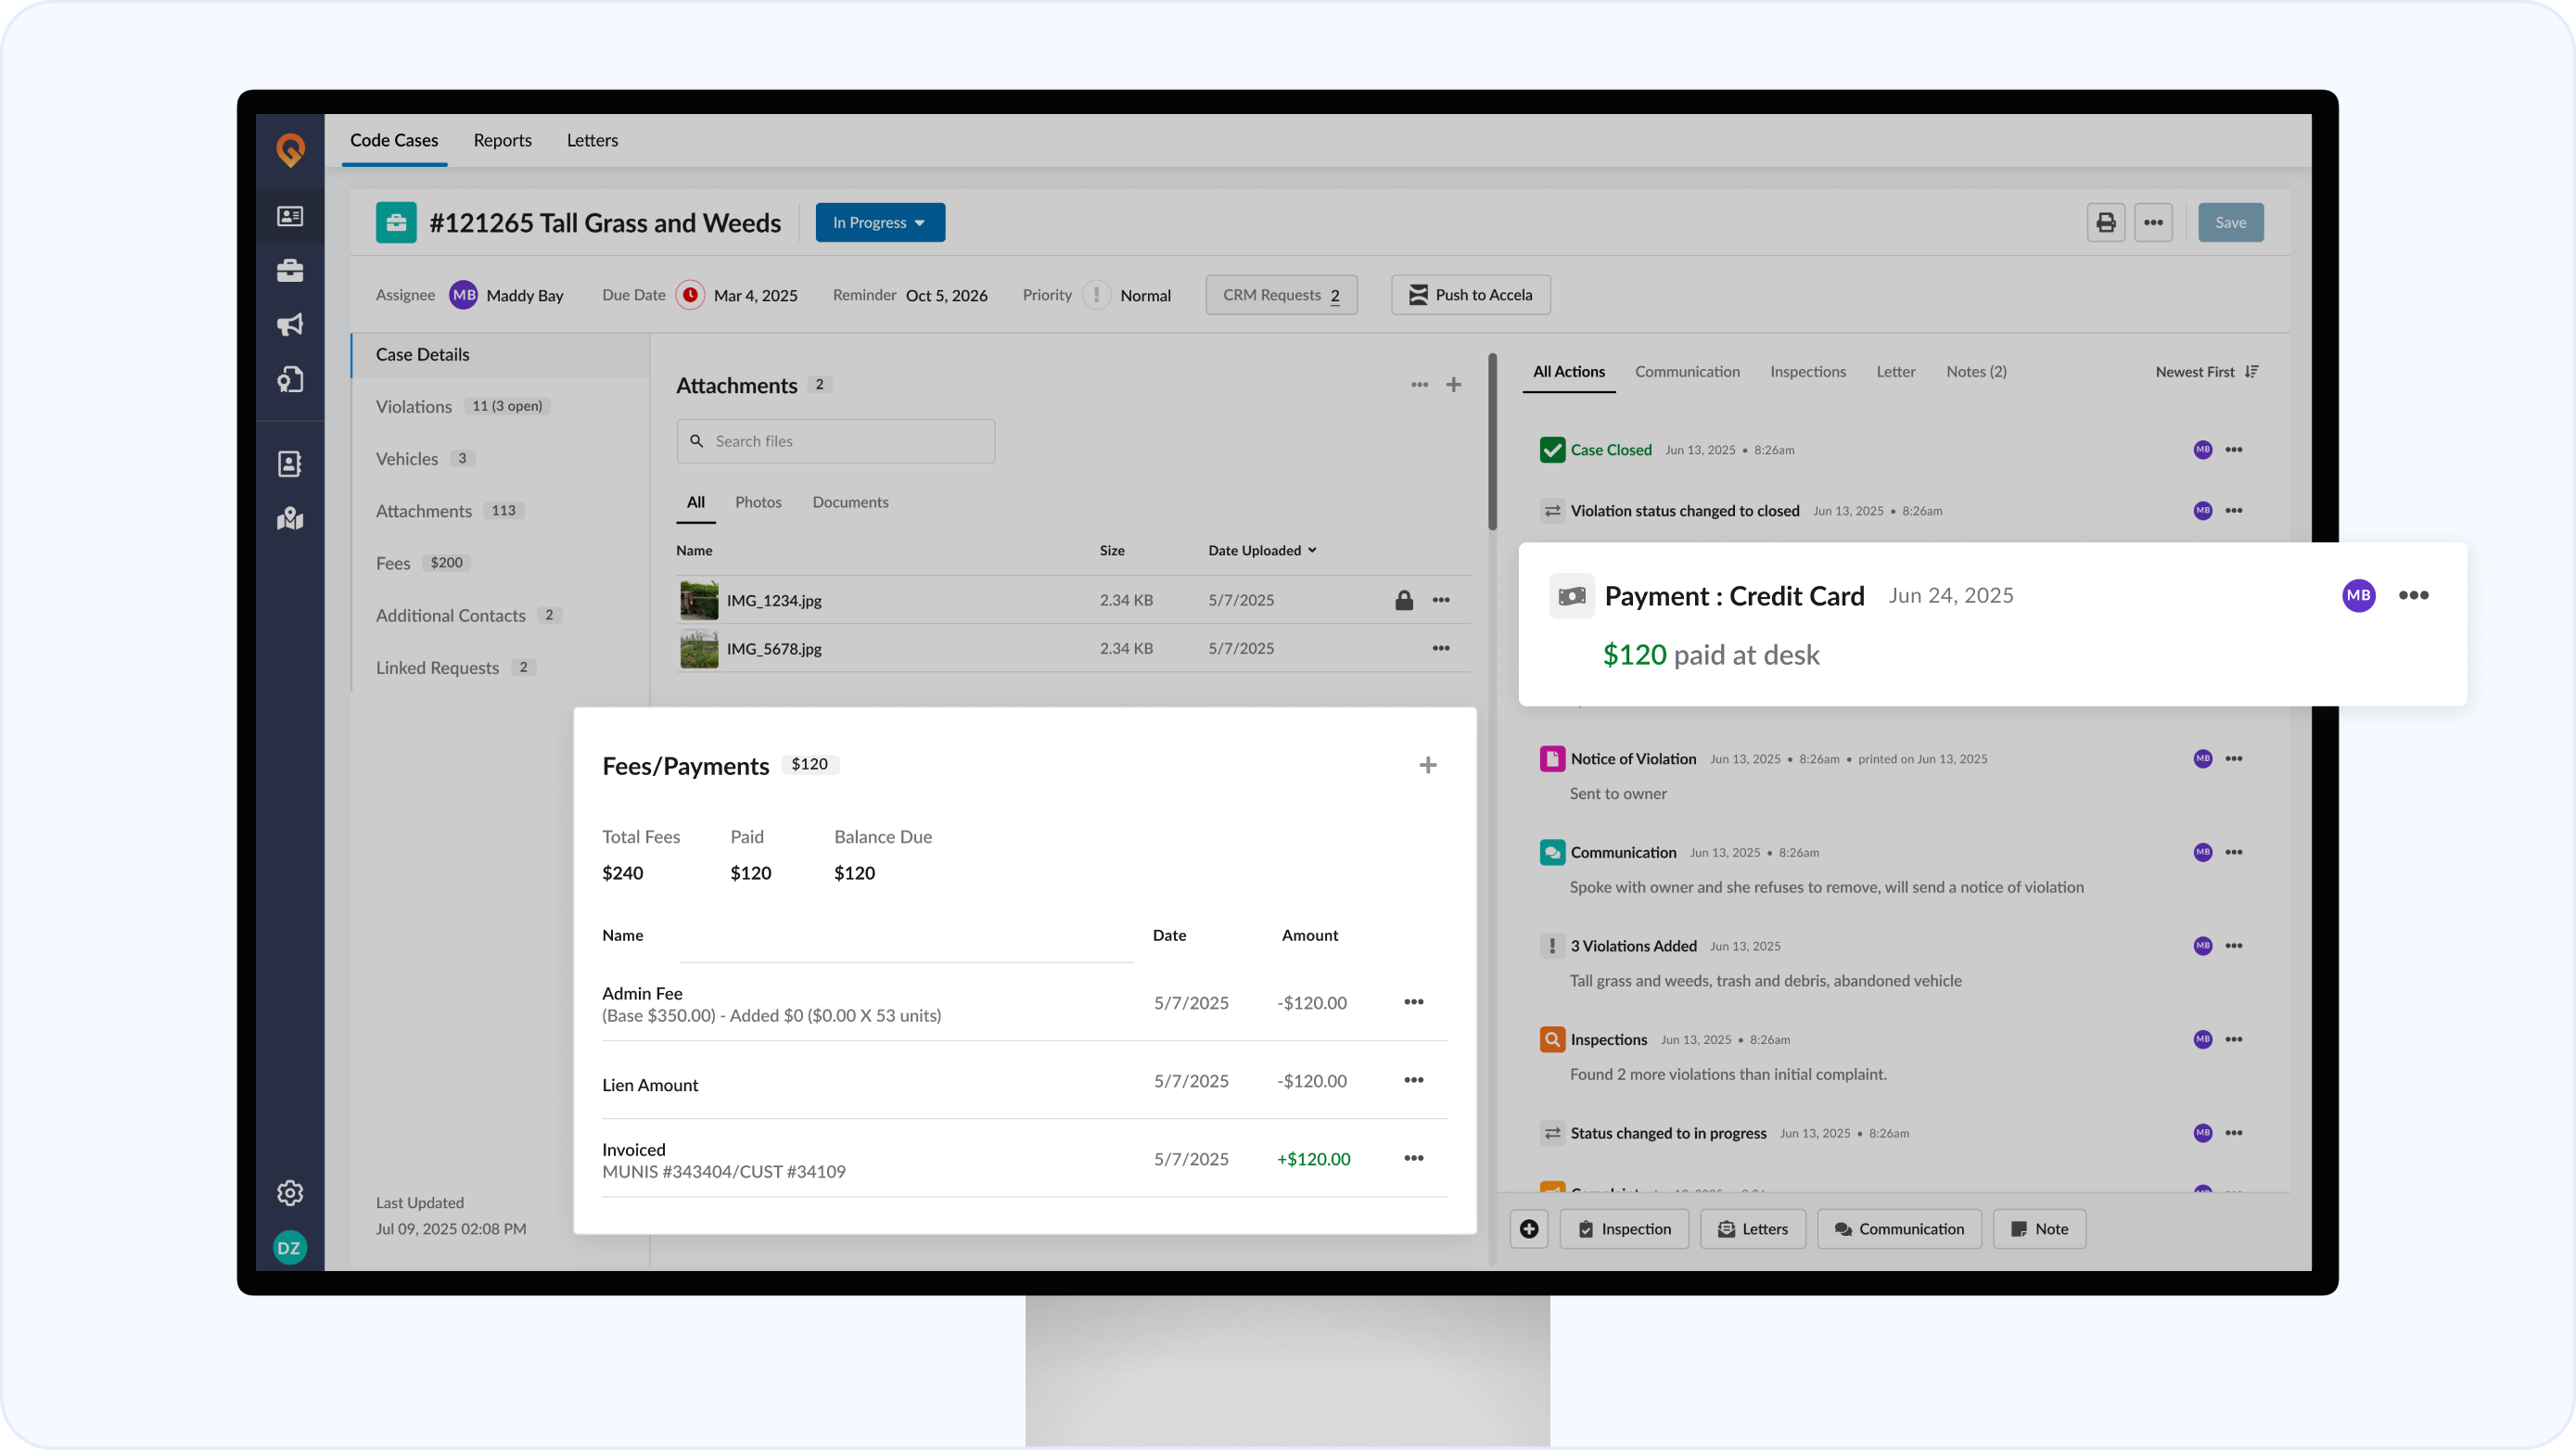
Task: Click the megaphone icon in sidebar
Action: pyautogui.click(x=290, y=324)
